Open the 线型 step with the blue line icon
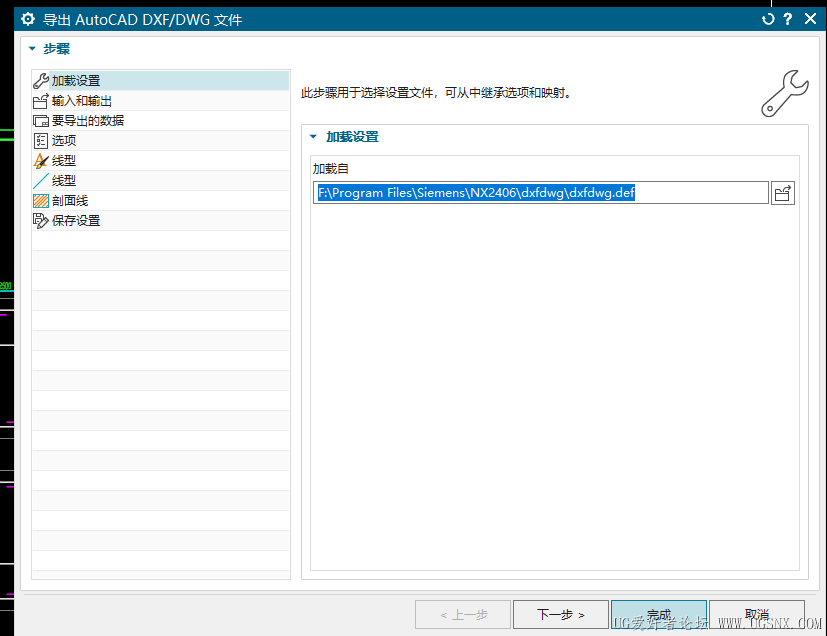827x636 pixels. pos(160,181)
